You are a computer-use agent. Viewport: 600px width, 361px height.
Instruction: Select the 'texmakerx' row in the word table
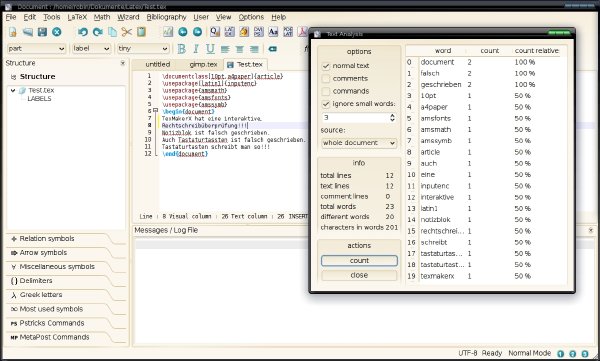(x=483, y=276)
